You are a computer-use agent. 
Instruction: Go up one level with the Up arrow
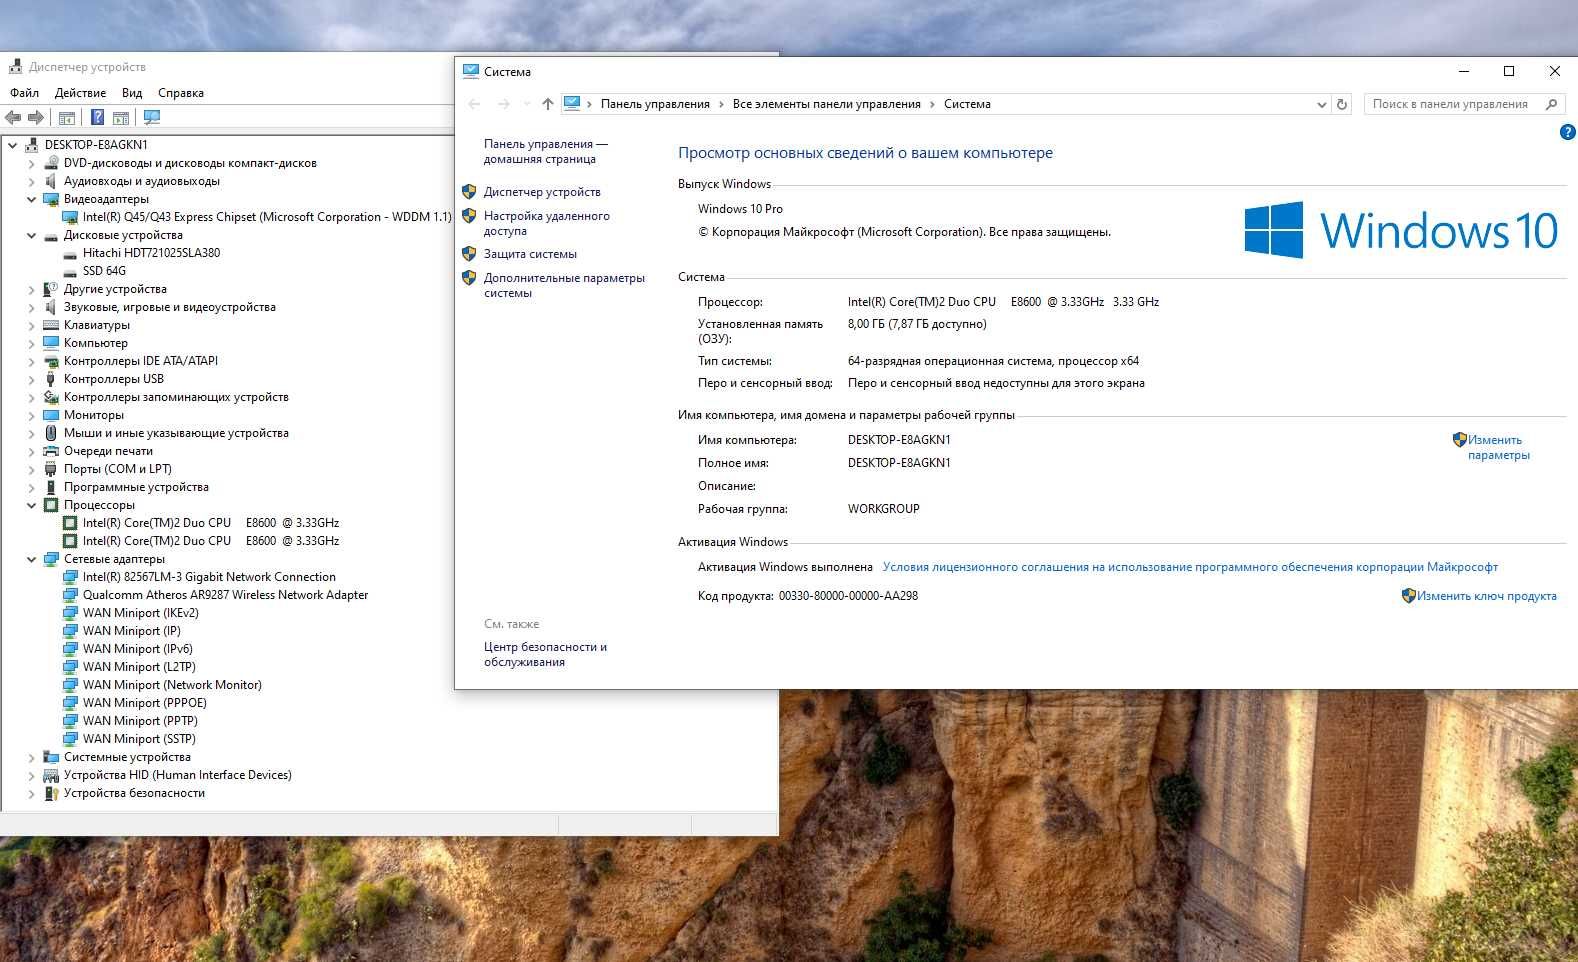[547, 104]
